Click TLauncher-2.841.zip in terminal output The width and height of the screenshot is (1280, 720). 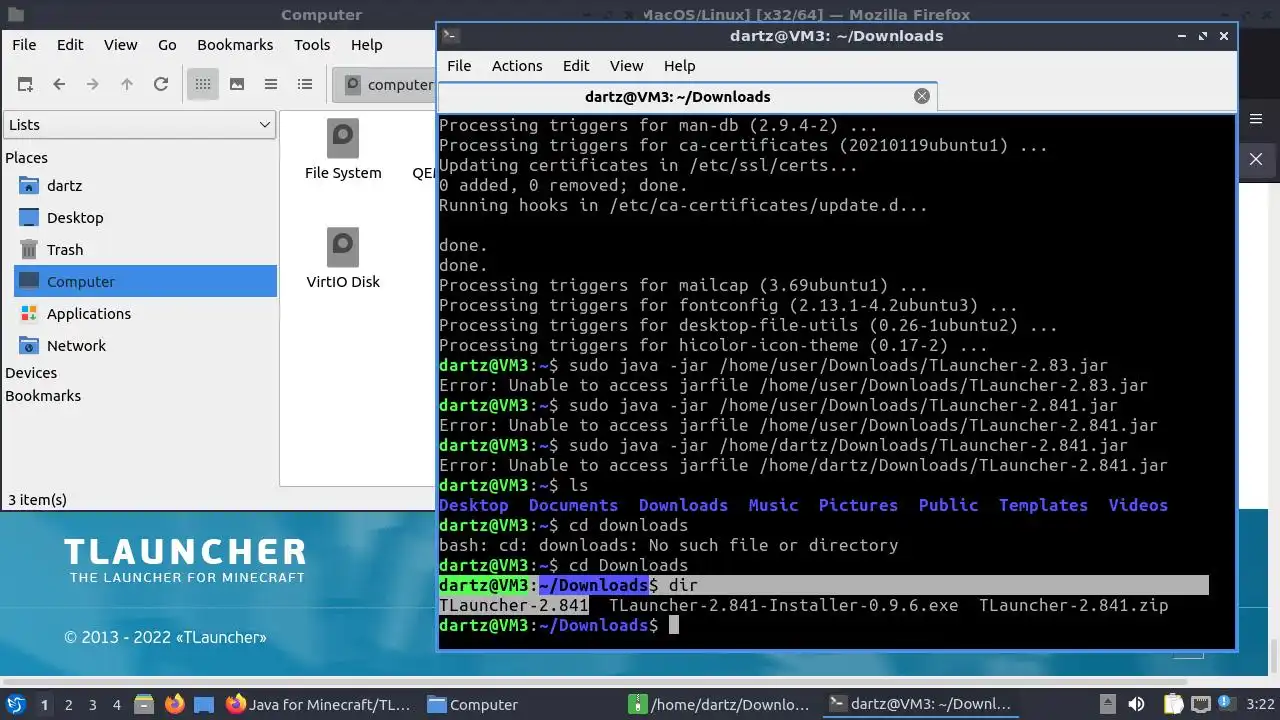[x=1073, y=605]
